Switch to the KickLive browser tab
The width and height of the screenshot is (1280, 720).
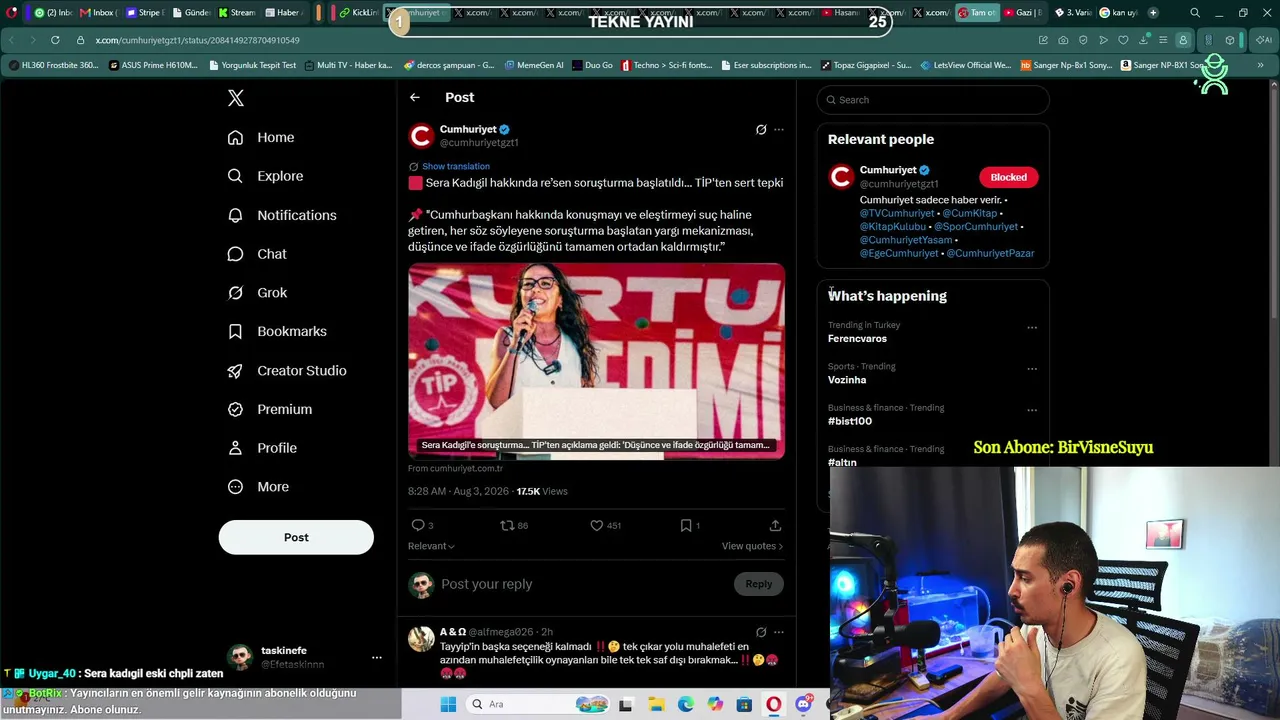point(359,13)
